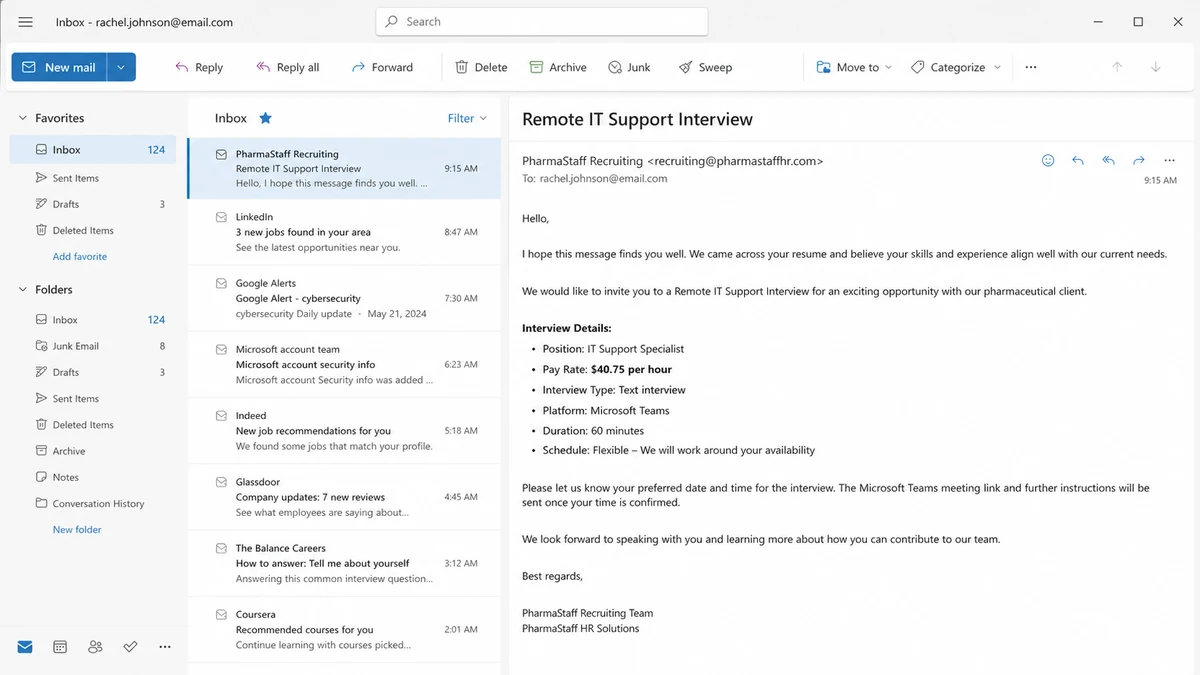The height and width of the screenshot is (675, 1200).
Task: Reply using the toolbar Reply button
Action: (x=199, y=67)
